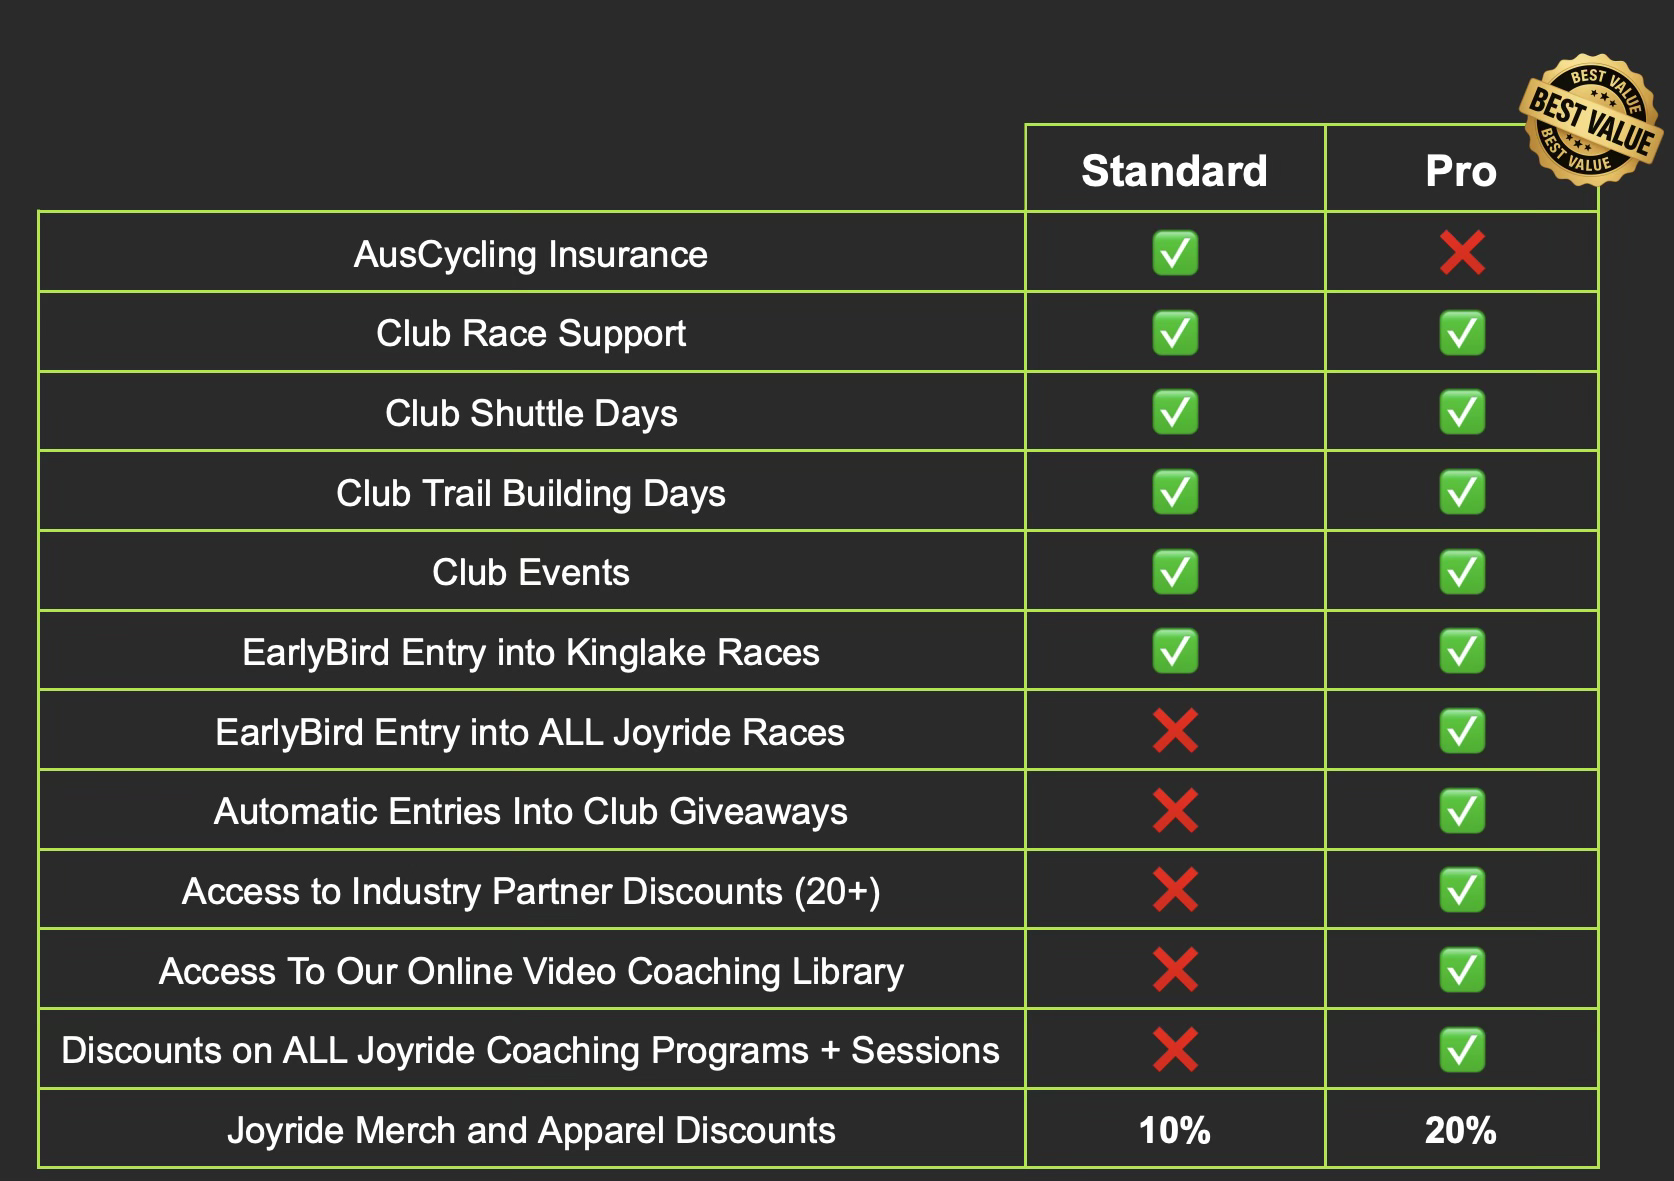Image resolution: width=1674 pixels, height=1181 pixels.
Task: Click Standard's red cross for Industry Partner Discounts
Action: click(x=1175, y=890)
